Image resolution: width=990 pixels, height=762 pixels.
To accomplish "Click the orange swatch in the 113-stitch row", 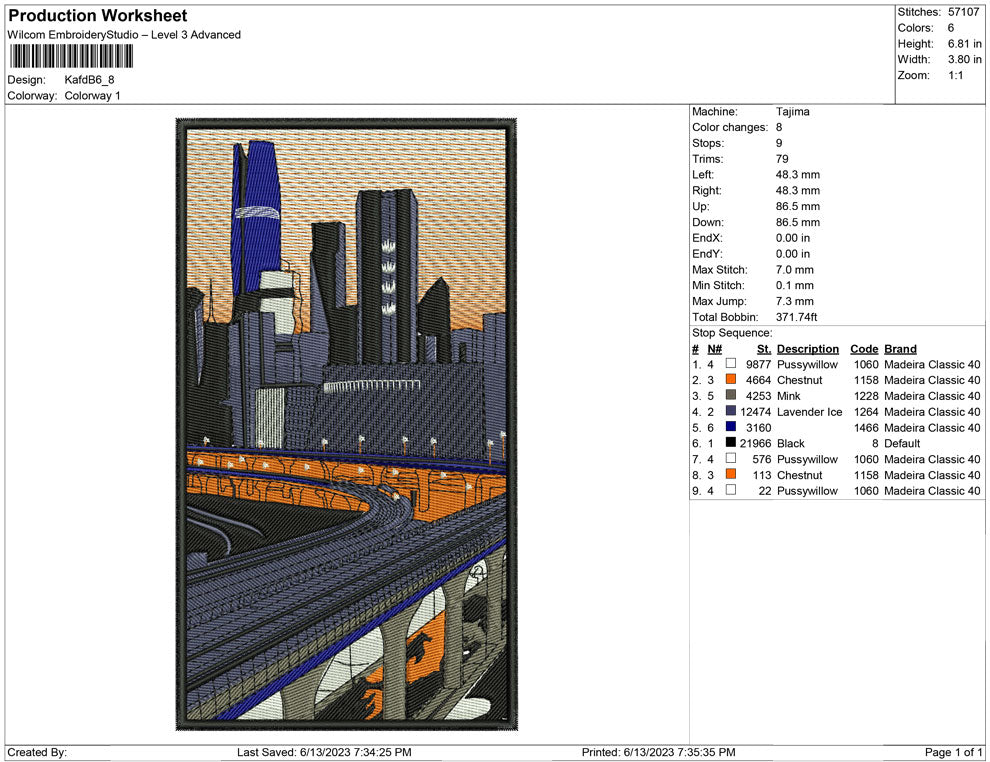I will point(731,474).
